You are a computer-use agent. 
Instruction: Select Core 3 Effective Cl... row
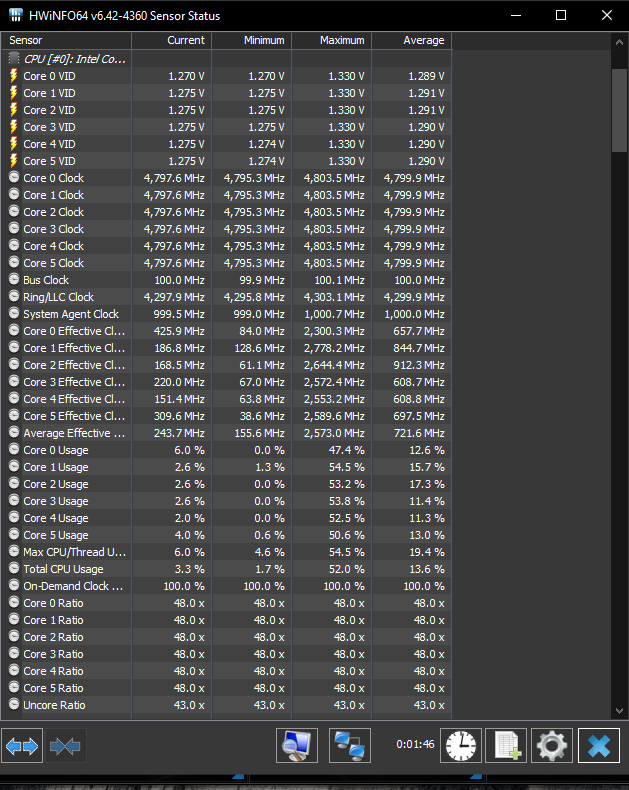[226, 382]
